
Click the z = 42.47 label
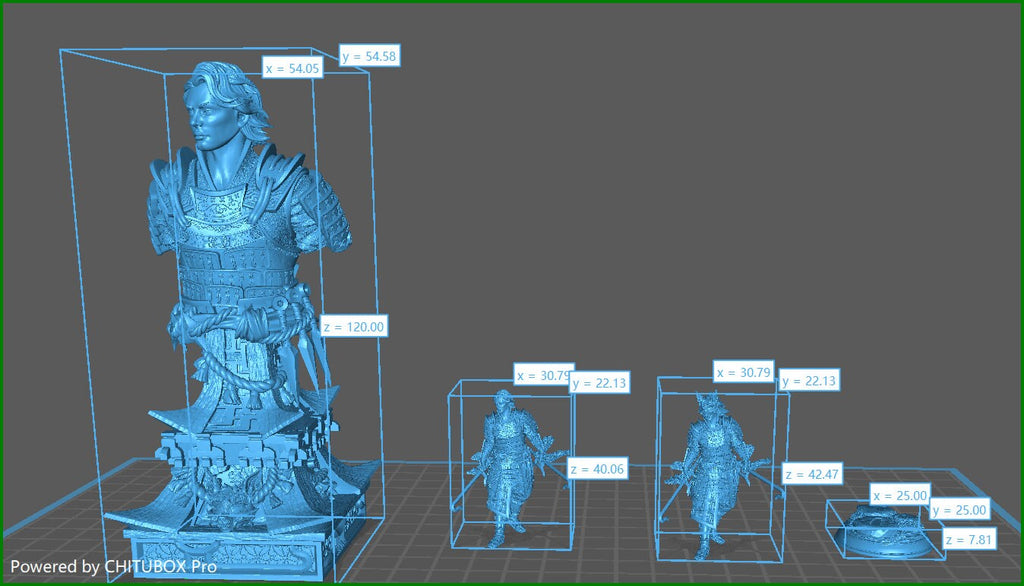812,474
